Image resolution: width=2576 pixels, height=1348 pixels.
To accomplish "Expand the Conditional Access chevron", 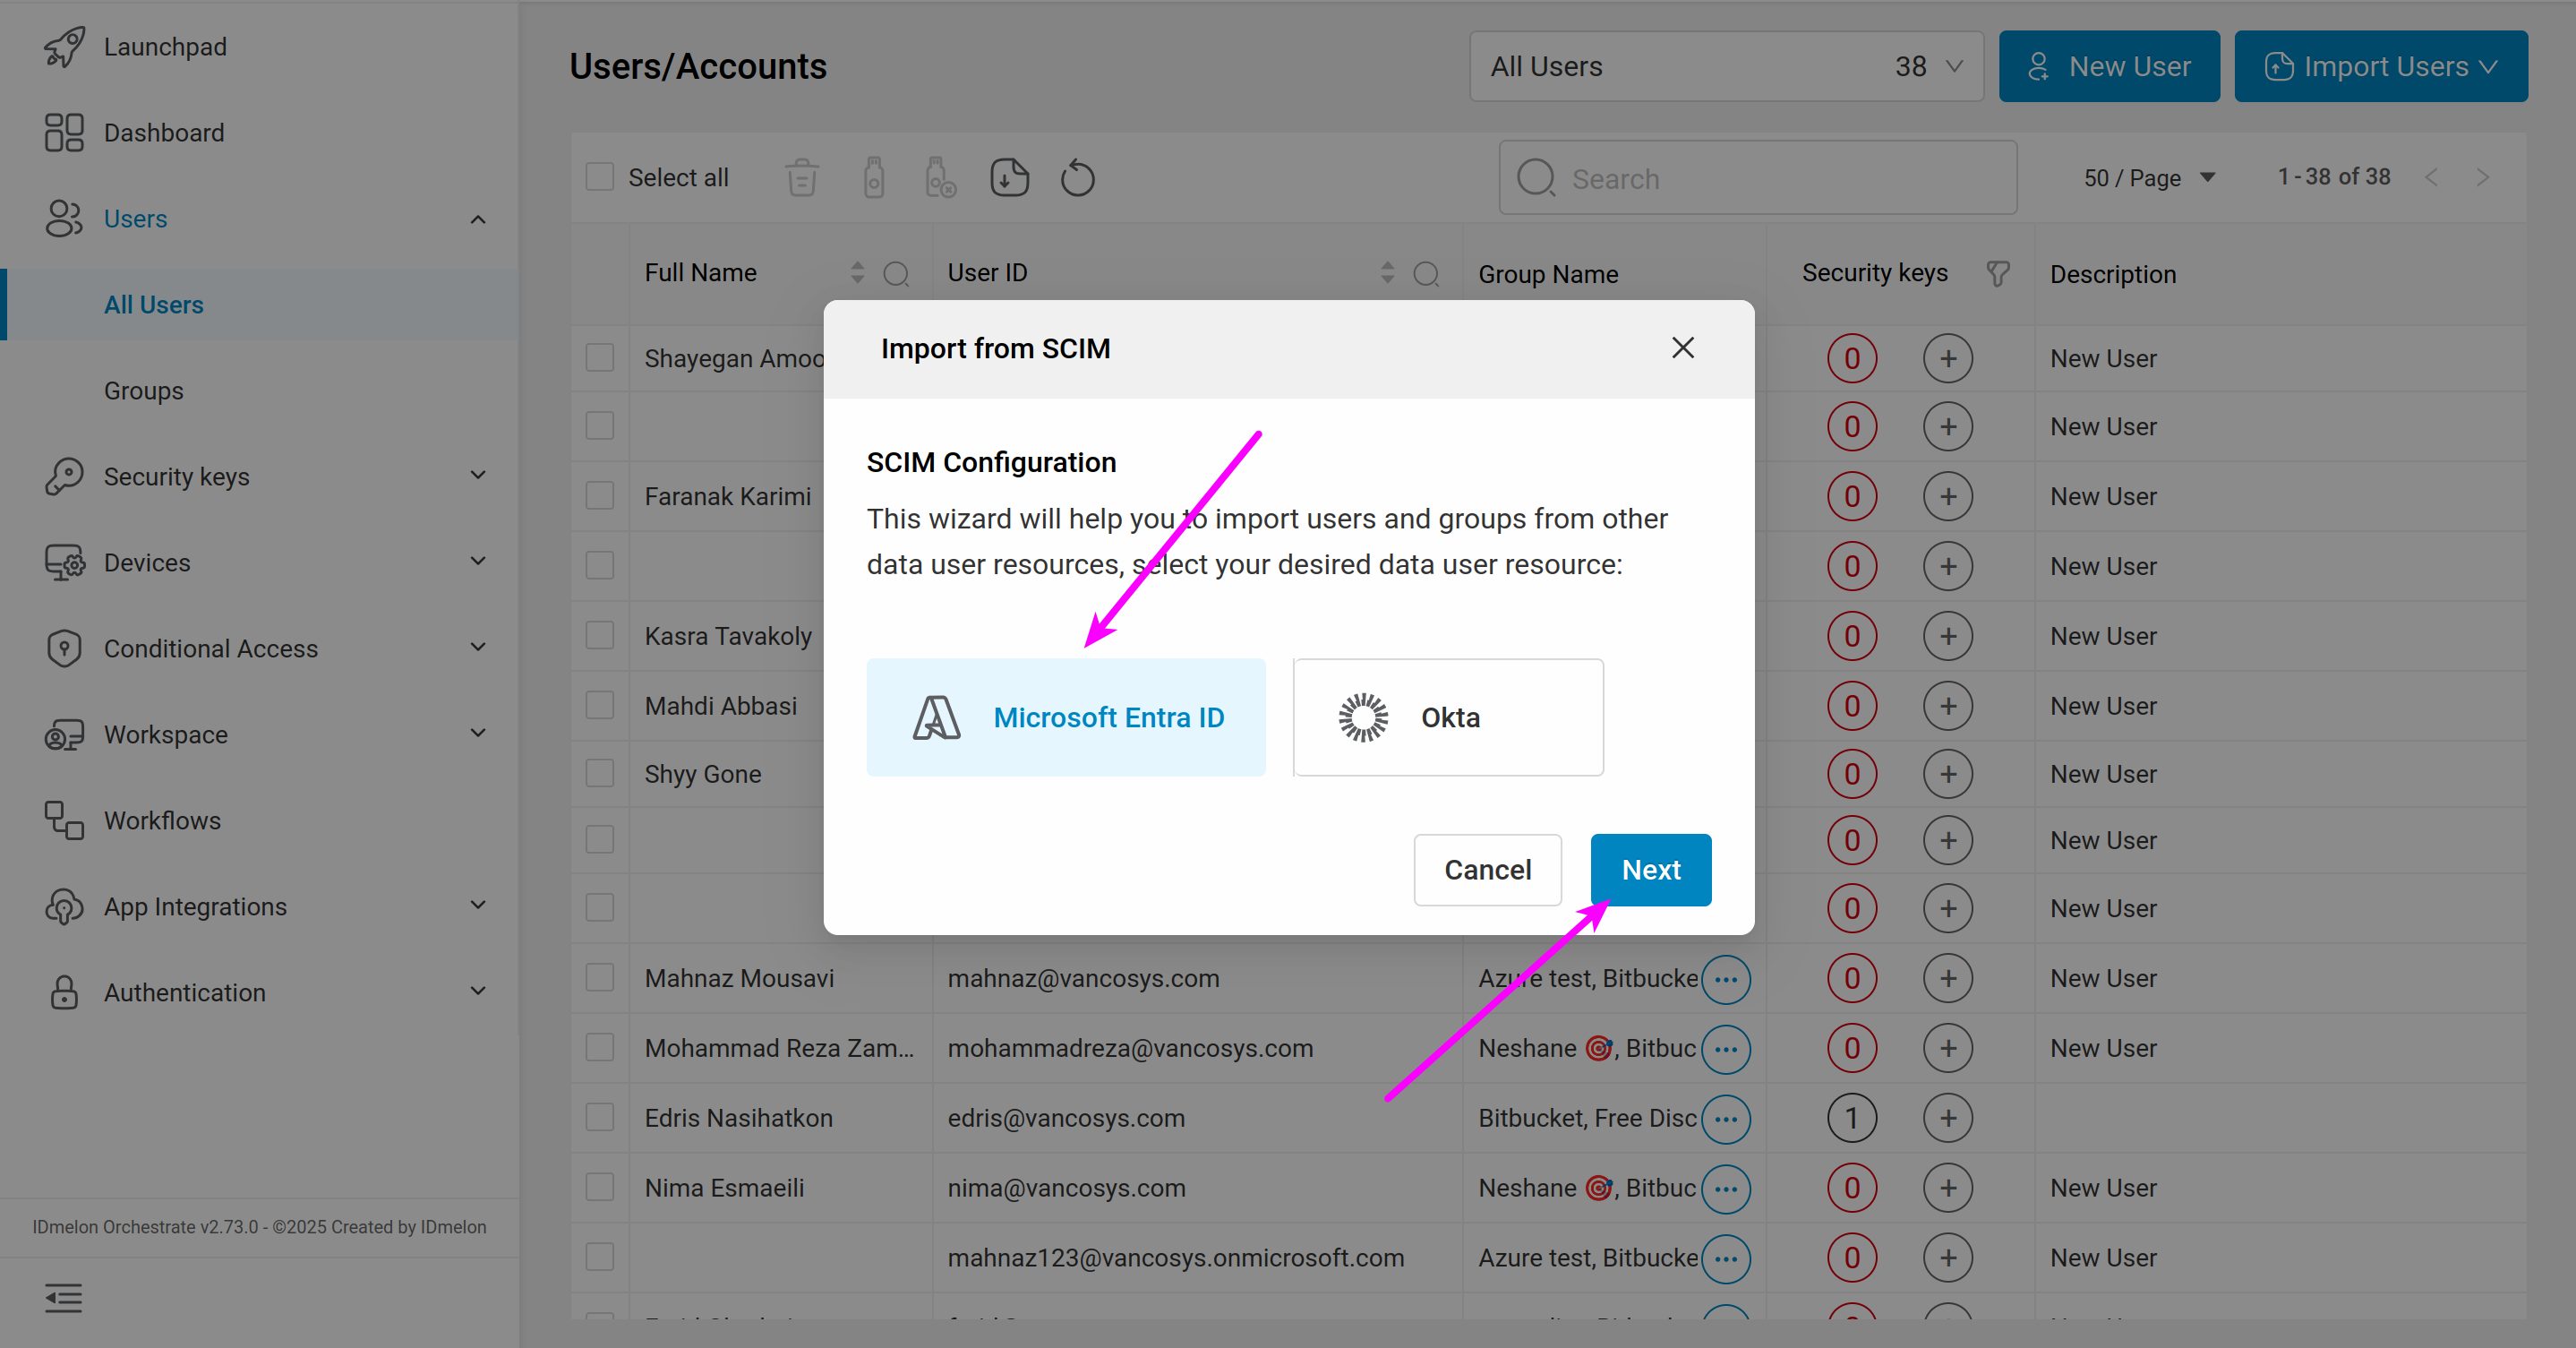I will (x=478, y=647).
